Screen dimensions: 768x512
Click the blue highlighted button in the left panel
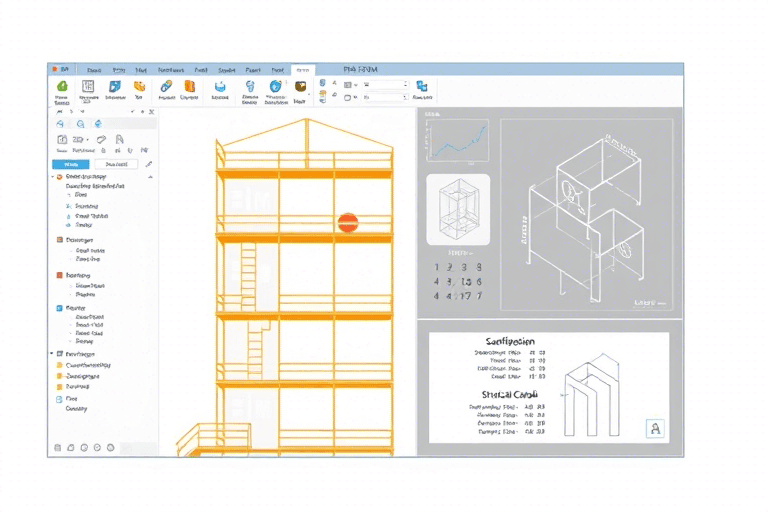(70, 164)
